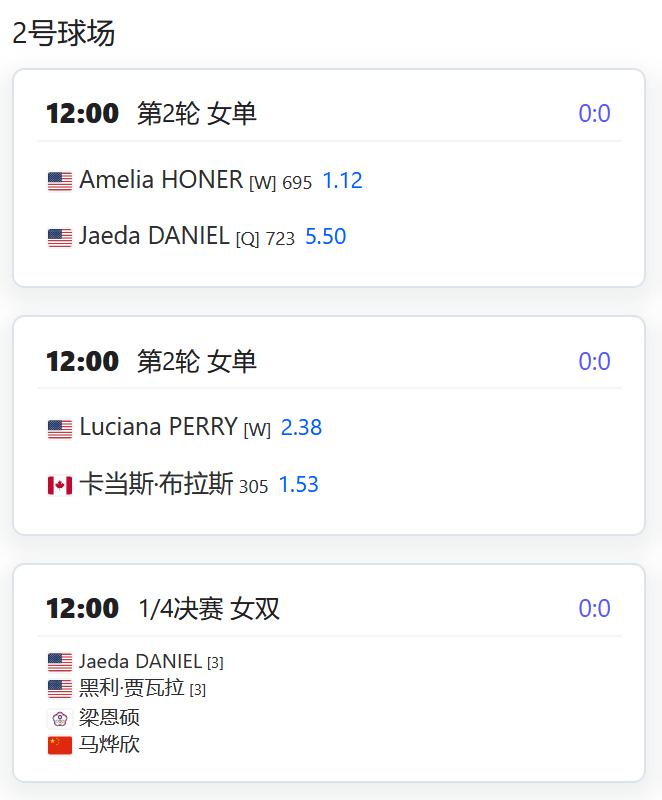Open 卡当斯·布拉斯 player profile

pyautogui.click(x=156, y=484)
